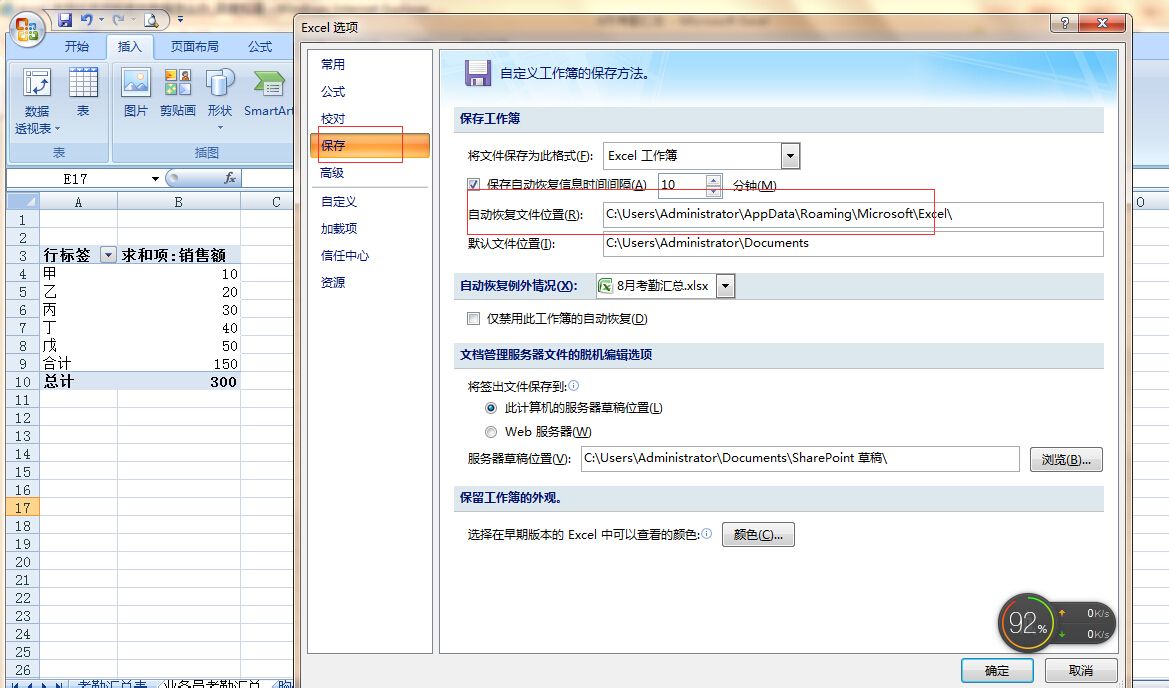Increase the autorecover minutes spinner
This screenshot has width=1169, height=688.
[713, 180]
